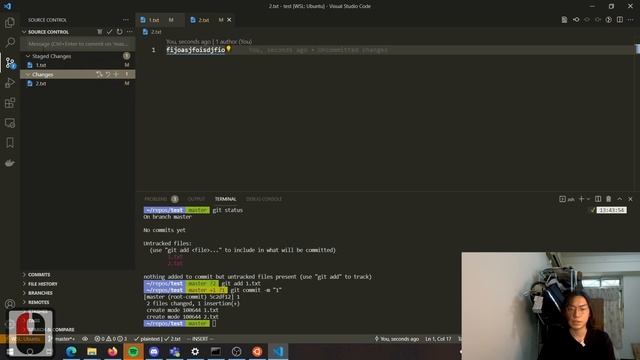The height and width of the screenshot is (360, 640).
Task: Open staged file 1.txt in Source Control
Action: [78, 65]
